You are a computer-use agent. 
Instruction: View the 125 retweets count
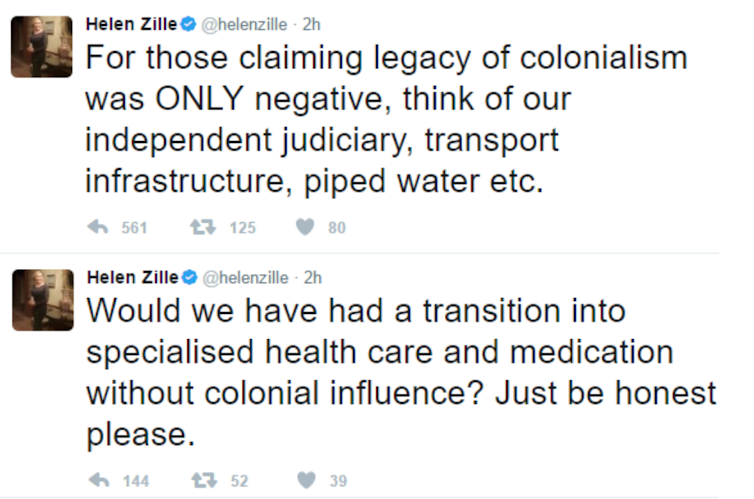tap(242, 228)
